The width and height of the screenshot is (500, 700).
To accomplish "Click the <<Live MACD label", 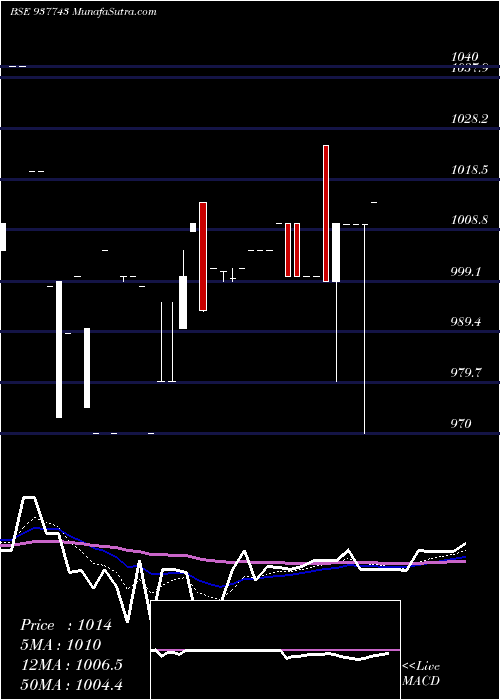I will (421, 674).
